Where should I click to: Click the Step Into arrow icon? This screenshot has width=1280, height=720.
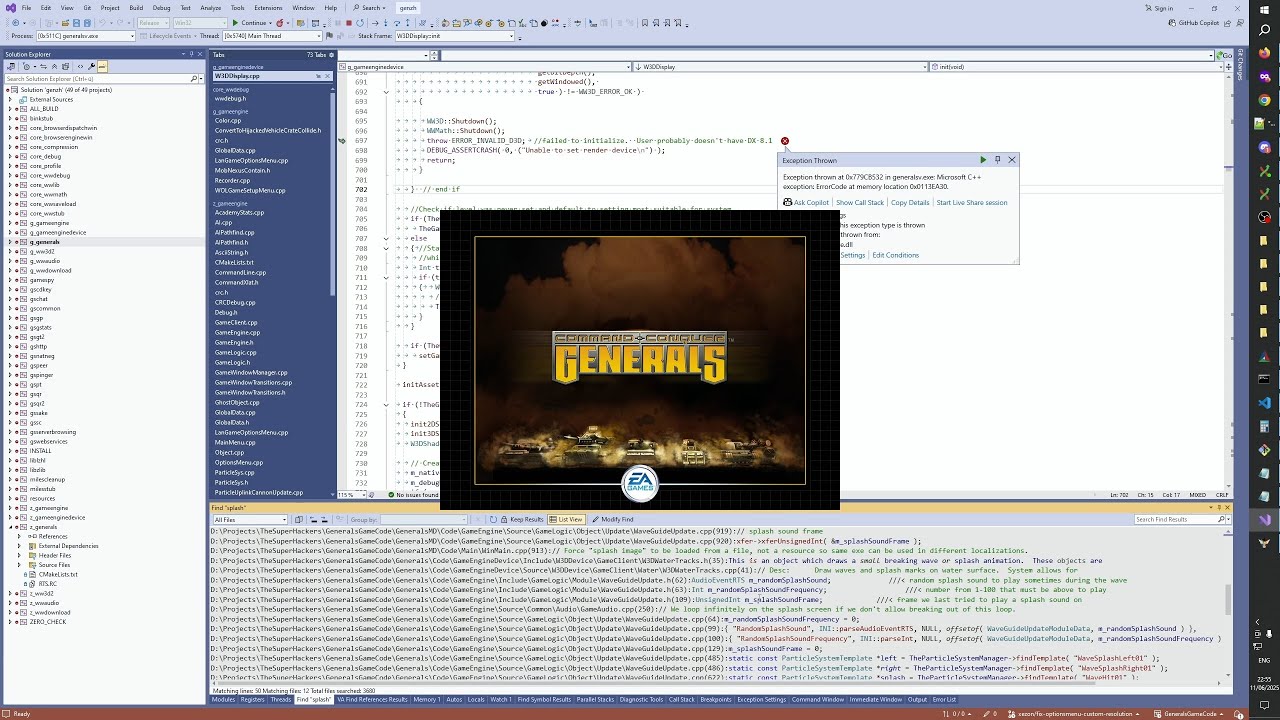385,22
